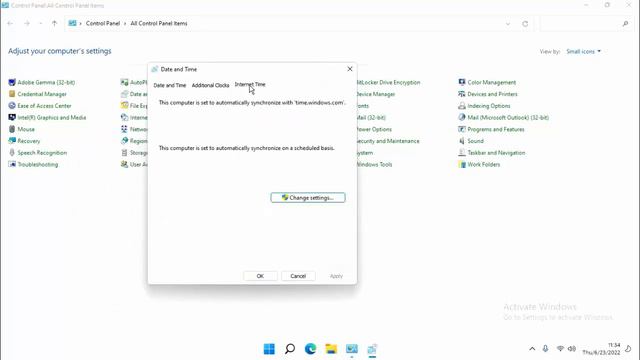
Task: Open Credential Manager icon
Action: pos(12,94)
